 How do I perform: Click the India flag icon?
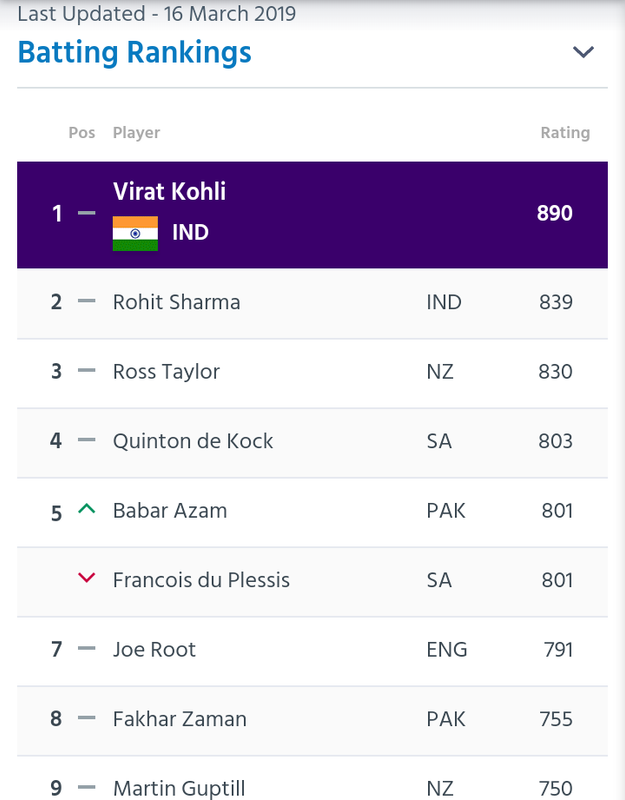click(x=135, y=234)
